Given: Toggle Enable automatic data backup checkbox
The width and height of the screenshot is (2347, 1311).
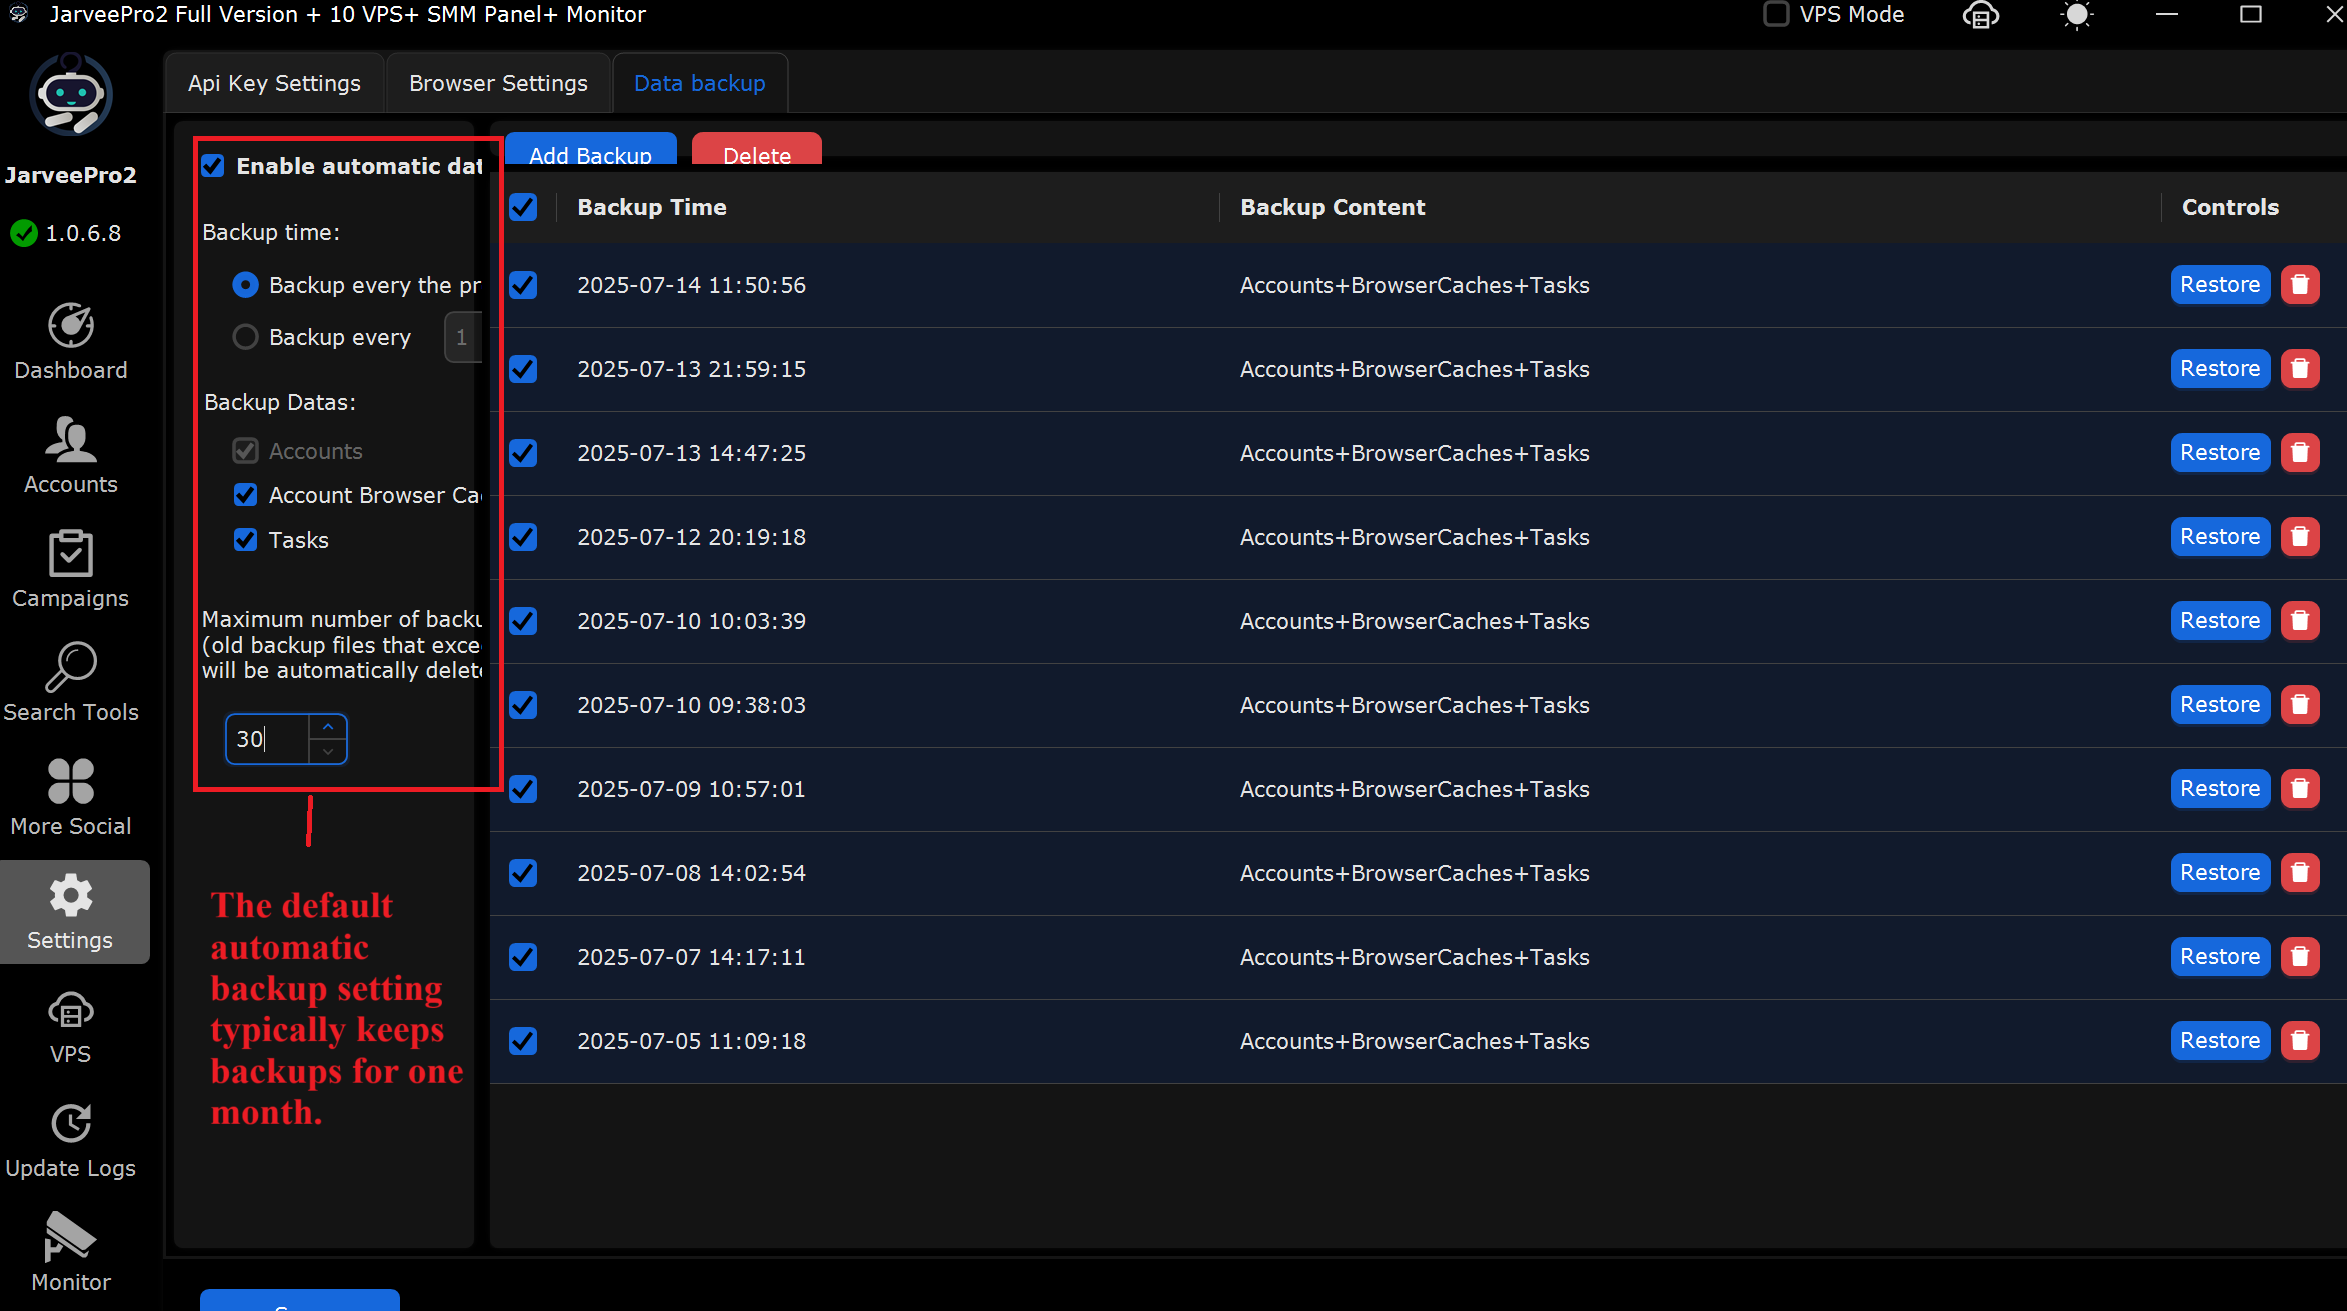Looking at the screenshot, I should point(213,166).
